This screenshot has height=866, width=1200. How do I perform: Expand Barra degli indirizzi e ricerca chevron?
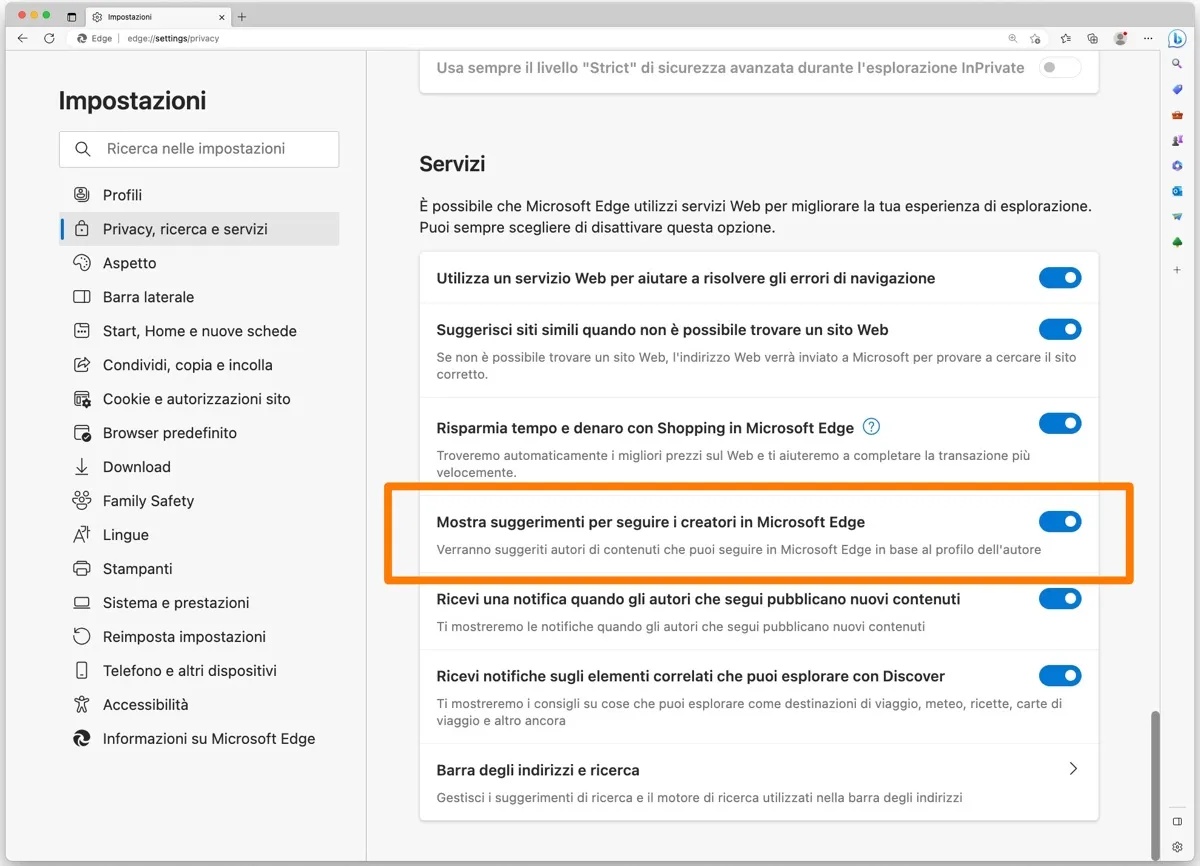1073,769
